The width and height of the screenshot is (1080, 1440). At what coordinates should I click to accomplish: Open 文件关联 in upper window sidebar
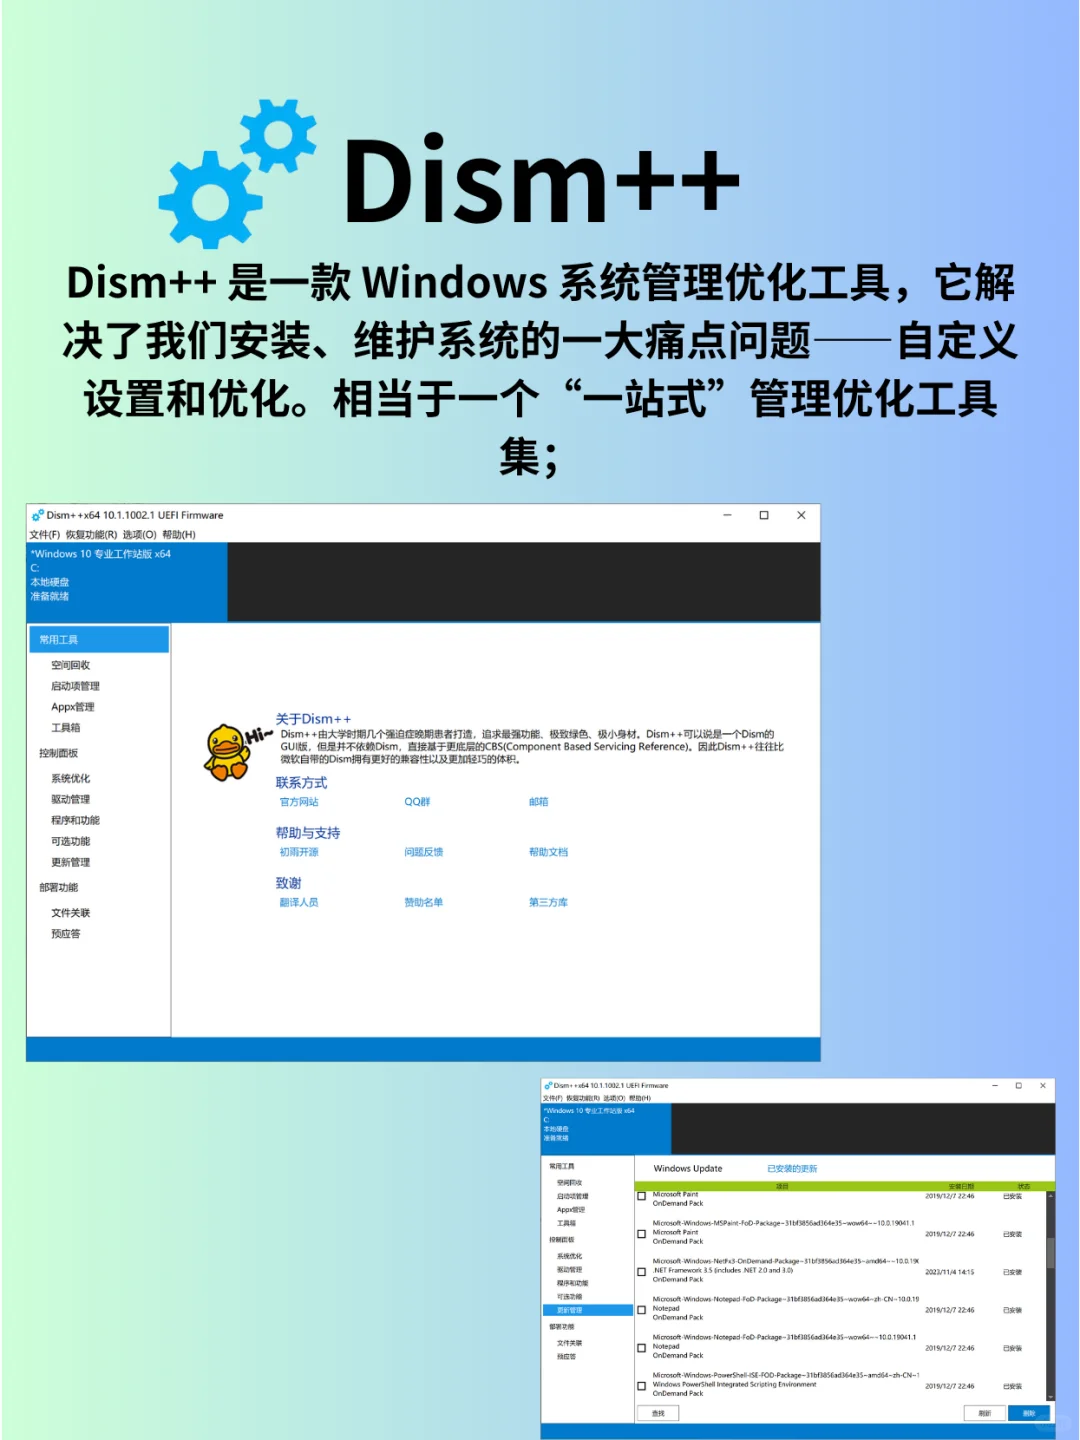tap(70, 913)
